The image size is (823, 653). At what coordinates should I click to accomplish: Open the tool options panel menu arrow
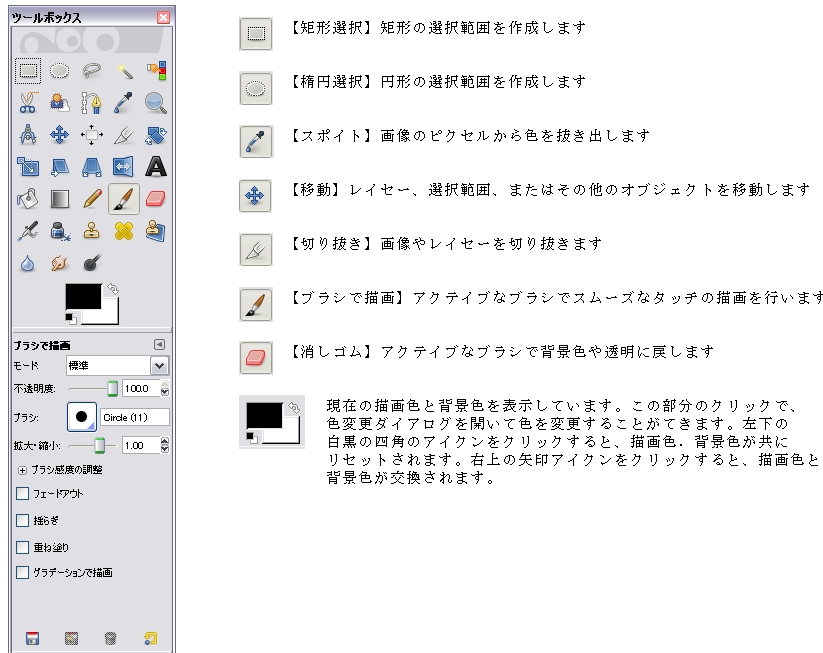point(158,345)
